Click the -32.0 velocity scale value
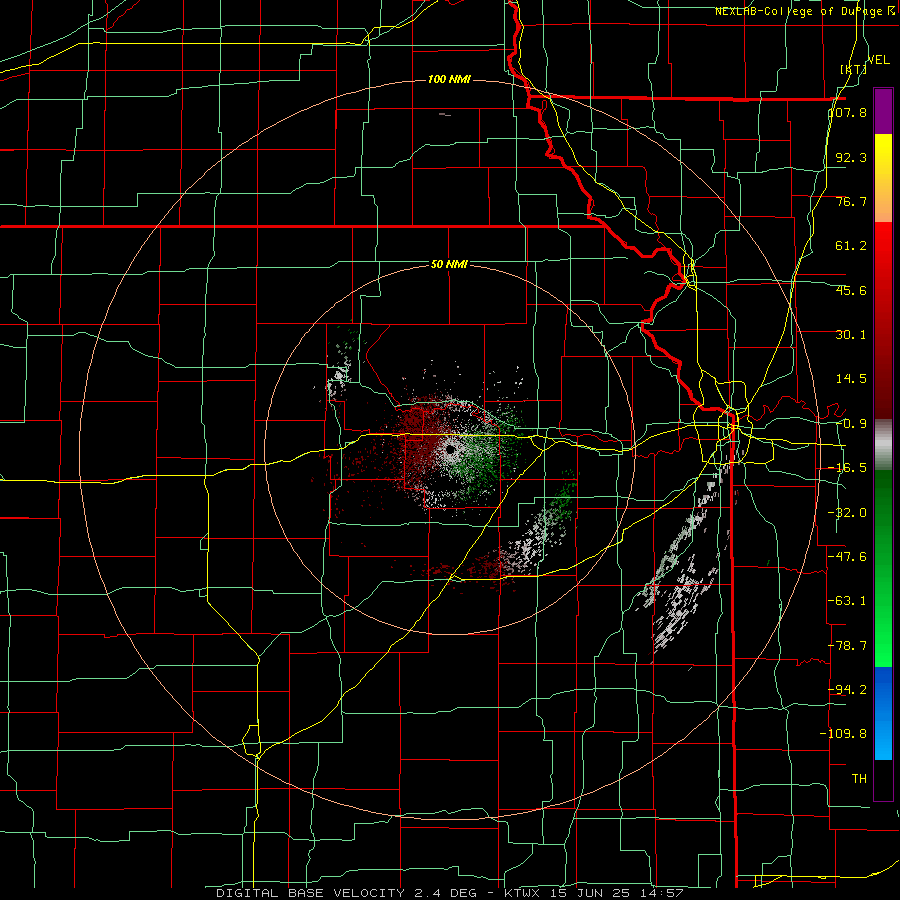The width and height of the screenshot is (900, 900). click(x=847, y=513)
